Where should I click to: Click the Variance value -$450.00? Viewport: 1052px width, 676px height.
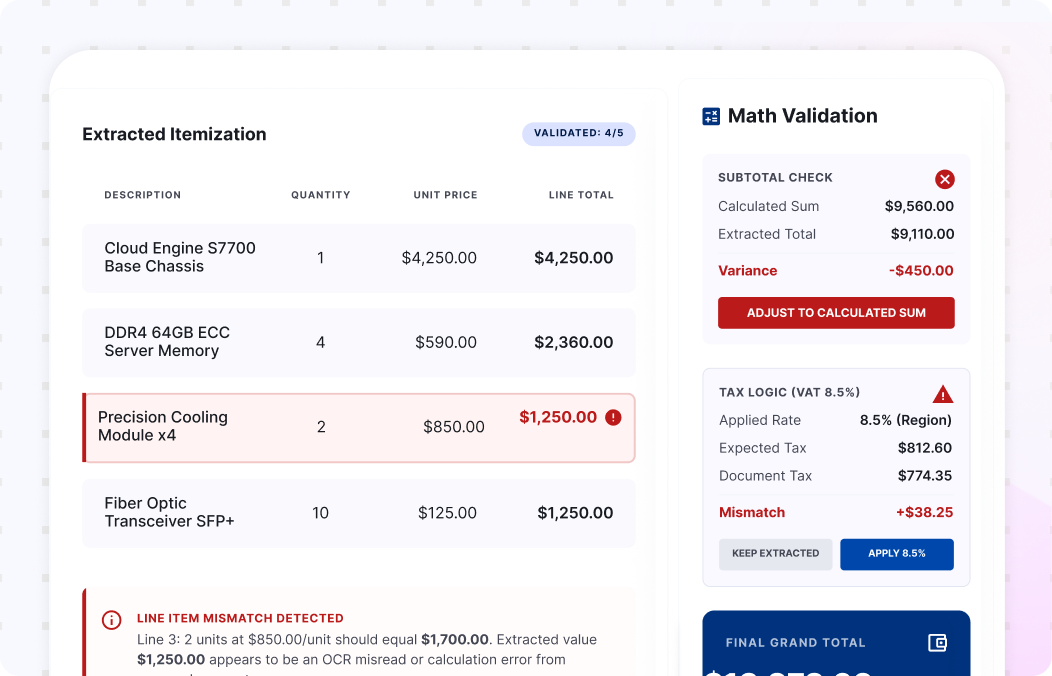(x=921, y=271)
